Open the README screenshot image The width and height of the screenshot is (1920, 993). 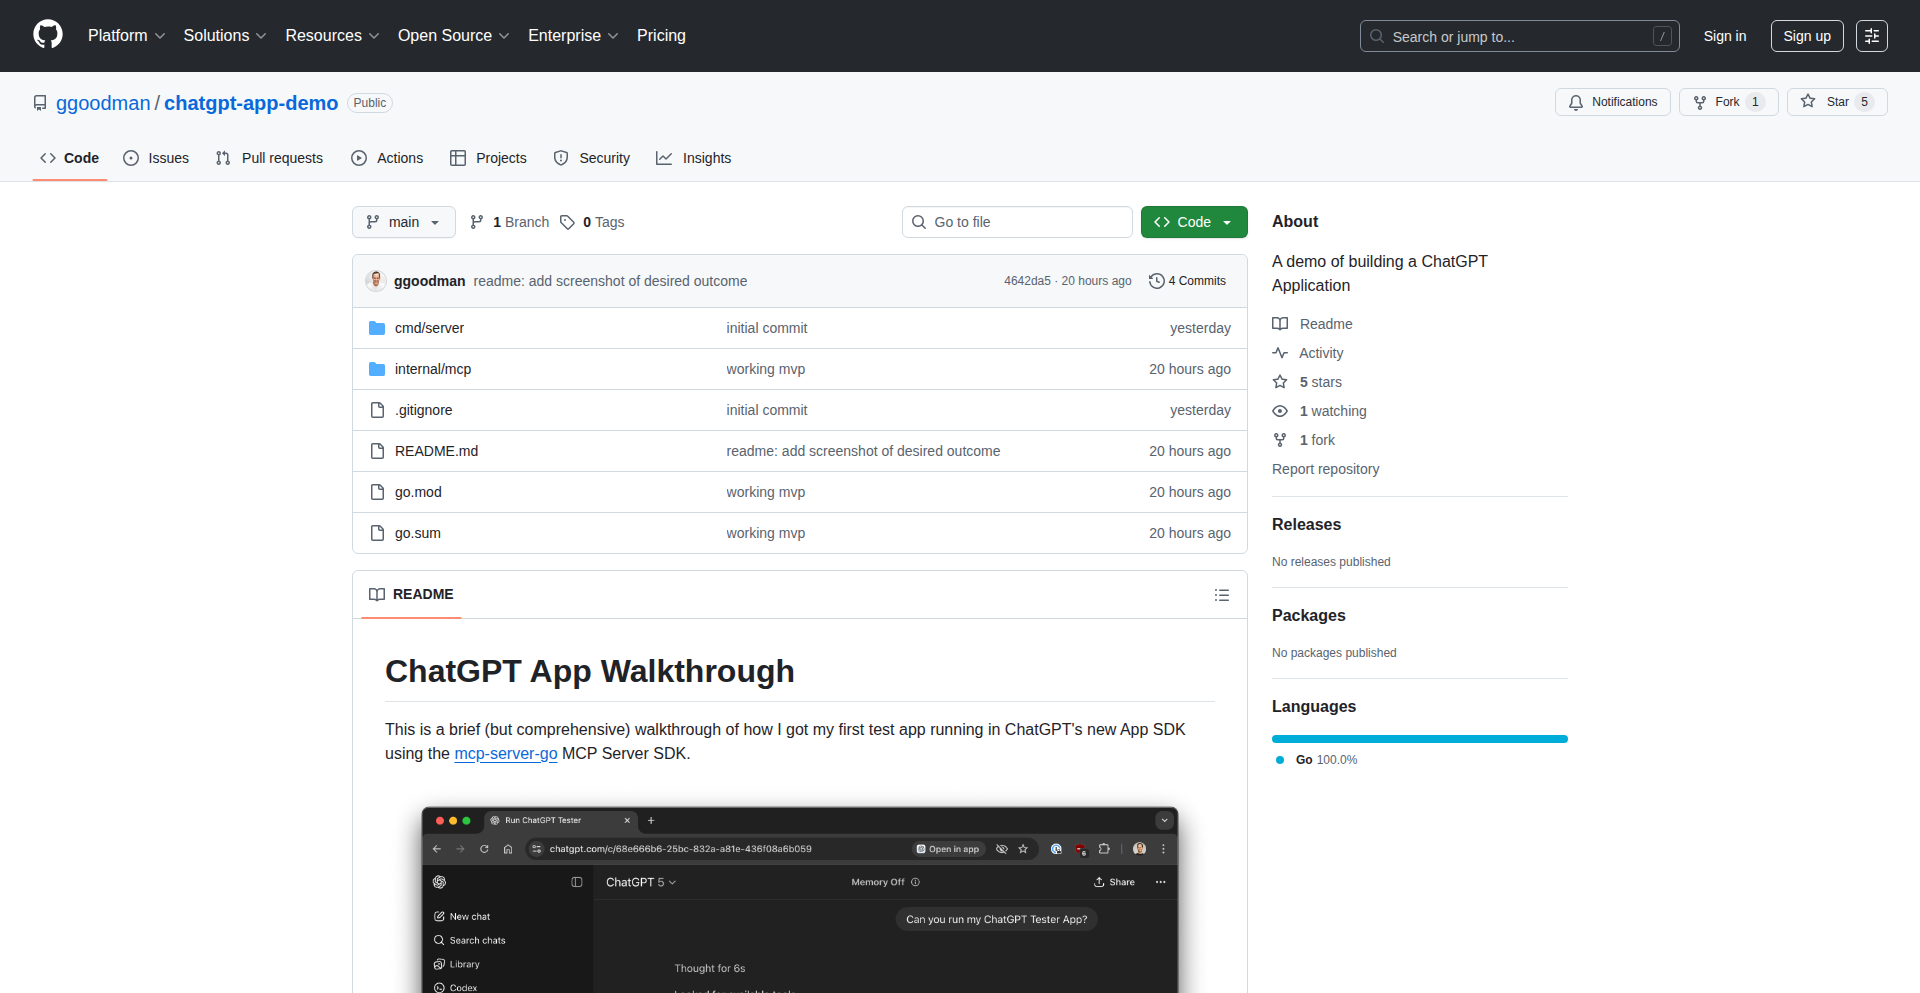[799, 900]
